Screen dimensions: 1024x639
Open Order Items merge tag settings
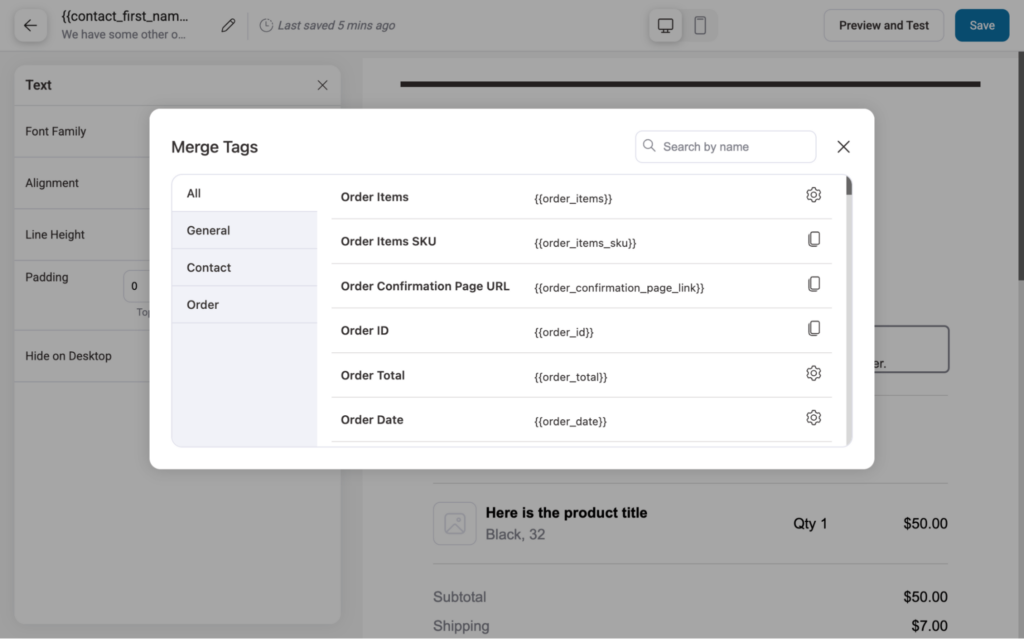click(813, 195)
